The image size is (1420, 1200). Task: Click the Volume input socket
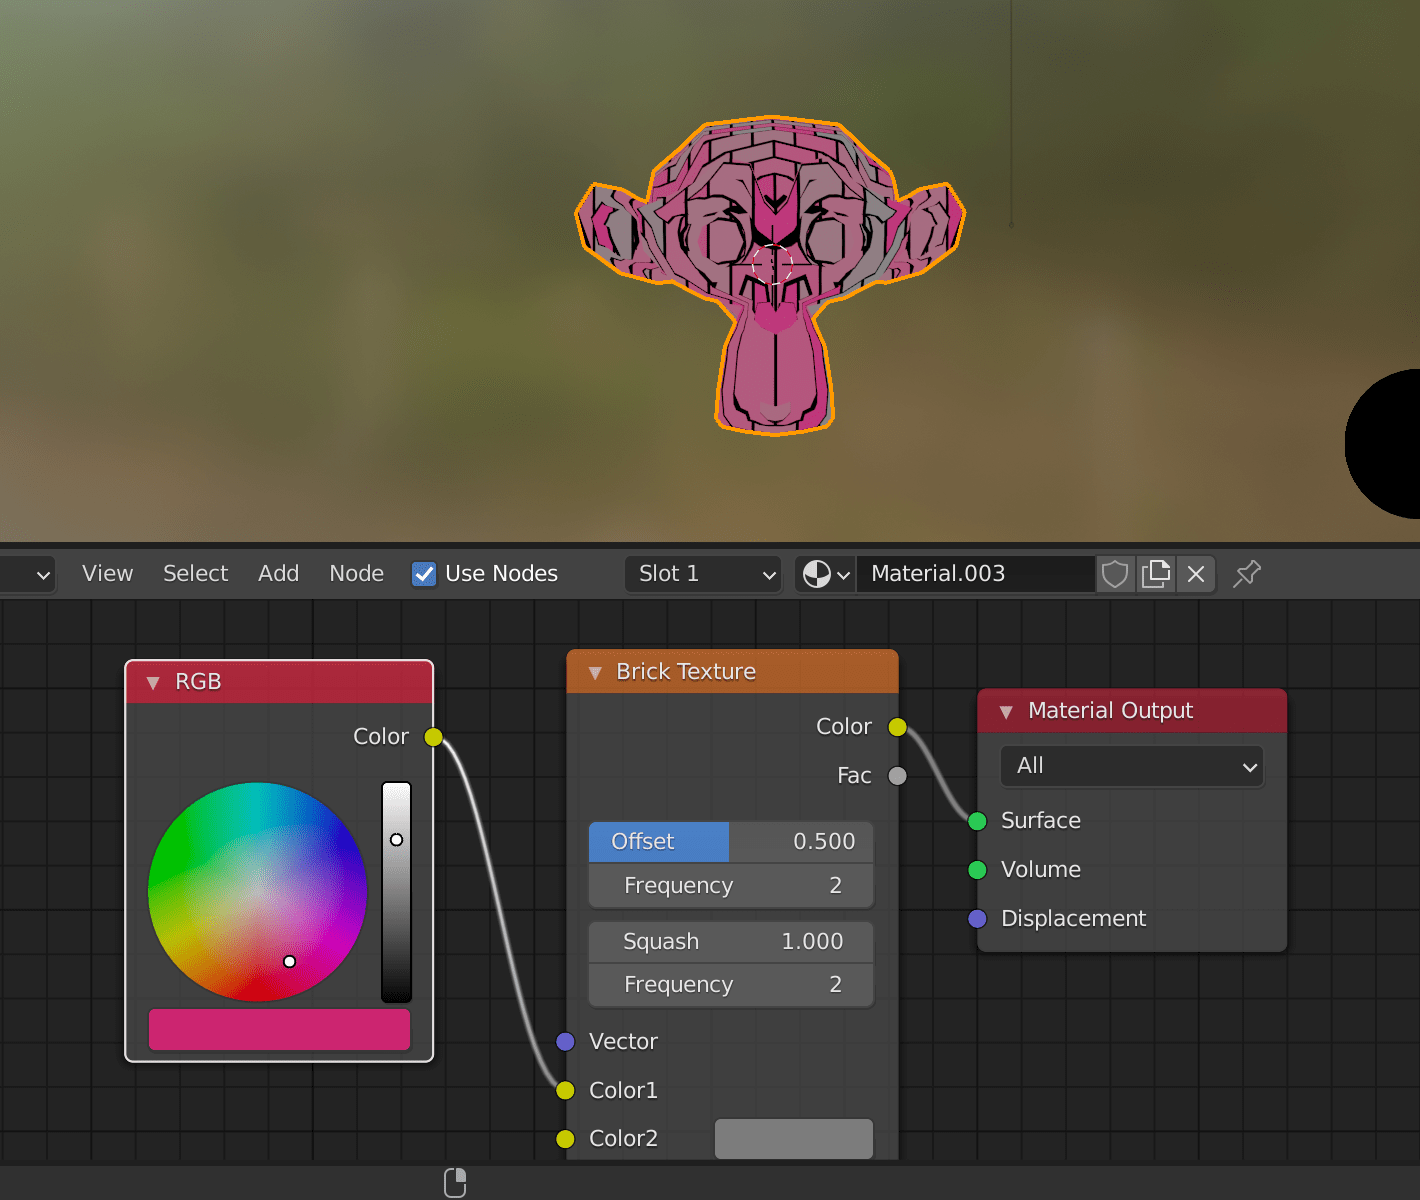[x=977, y=870]
